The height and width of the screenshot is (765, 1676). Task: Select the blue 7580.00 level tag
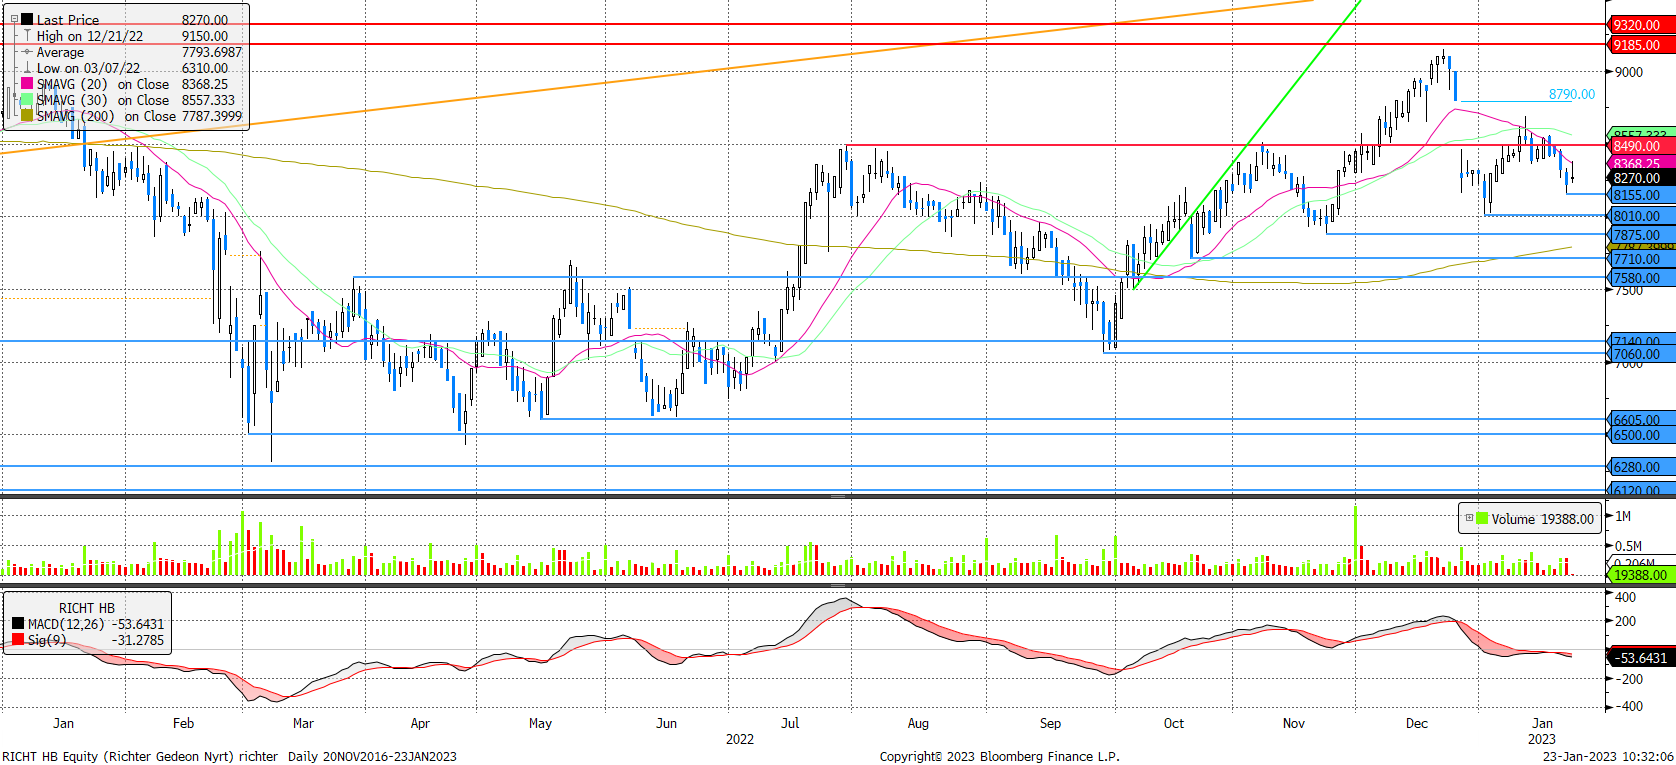click(x=1639, y=278)
